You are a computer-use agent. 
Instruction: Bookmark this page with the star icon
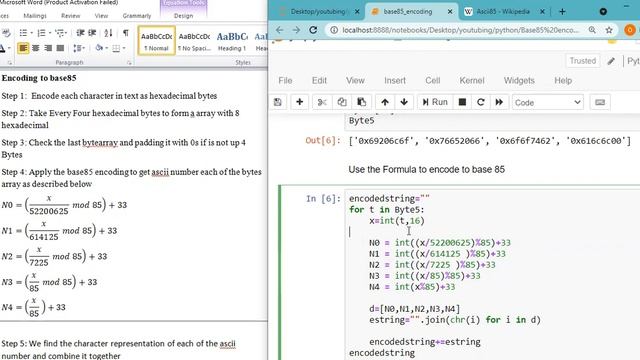609,30
